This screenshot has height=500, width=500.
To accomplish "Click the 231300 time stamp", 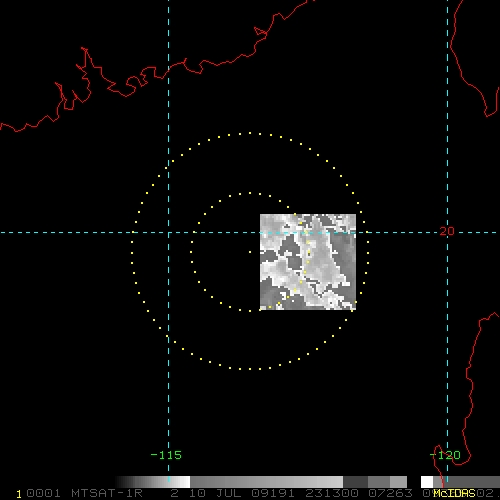I will (332, 493).
